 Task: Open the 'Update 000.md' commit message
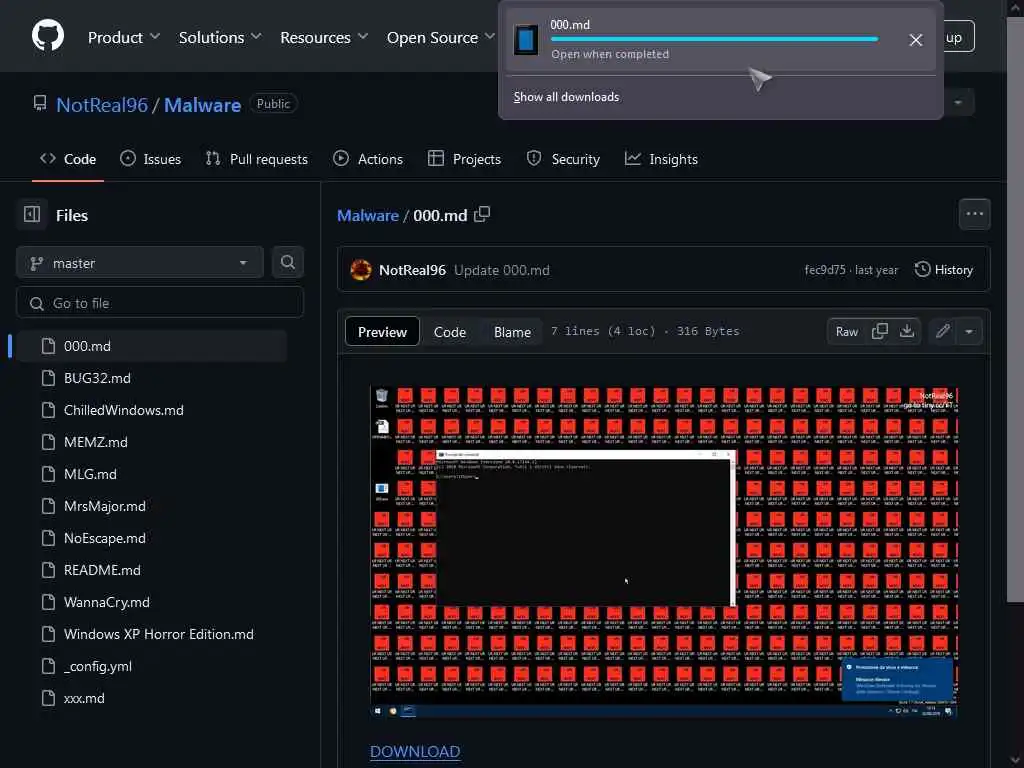(502, 270)
